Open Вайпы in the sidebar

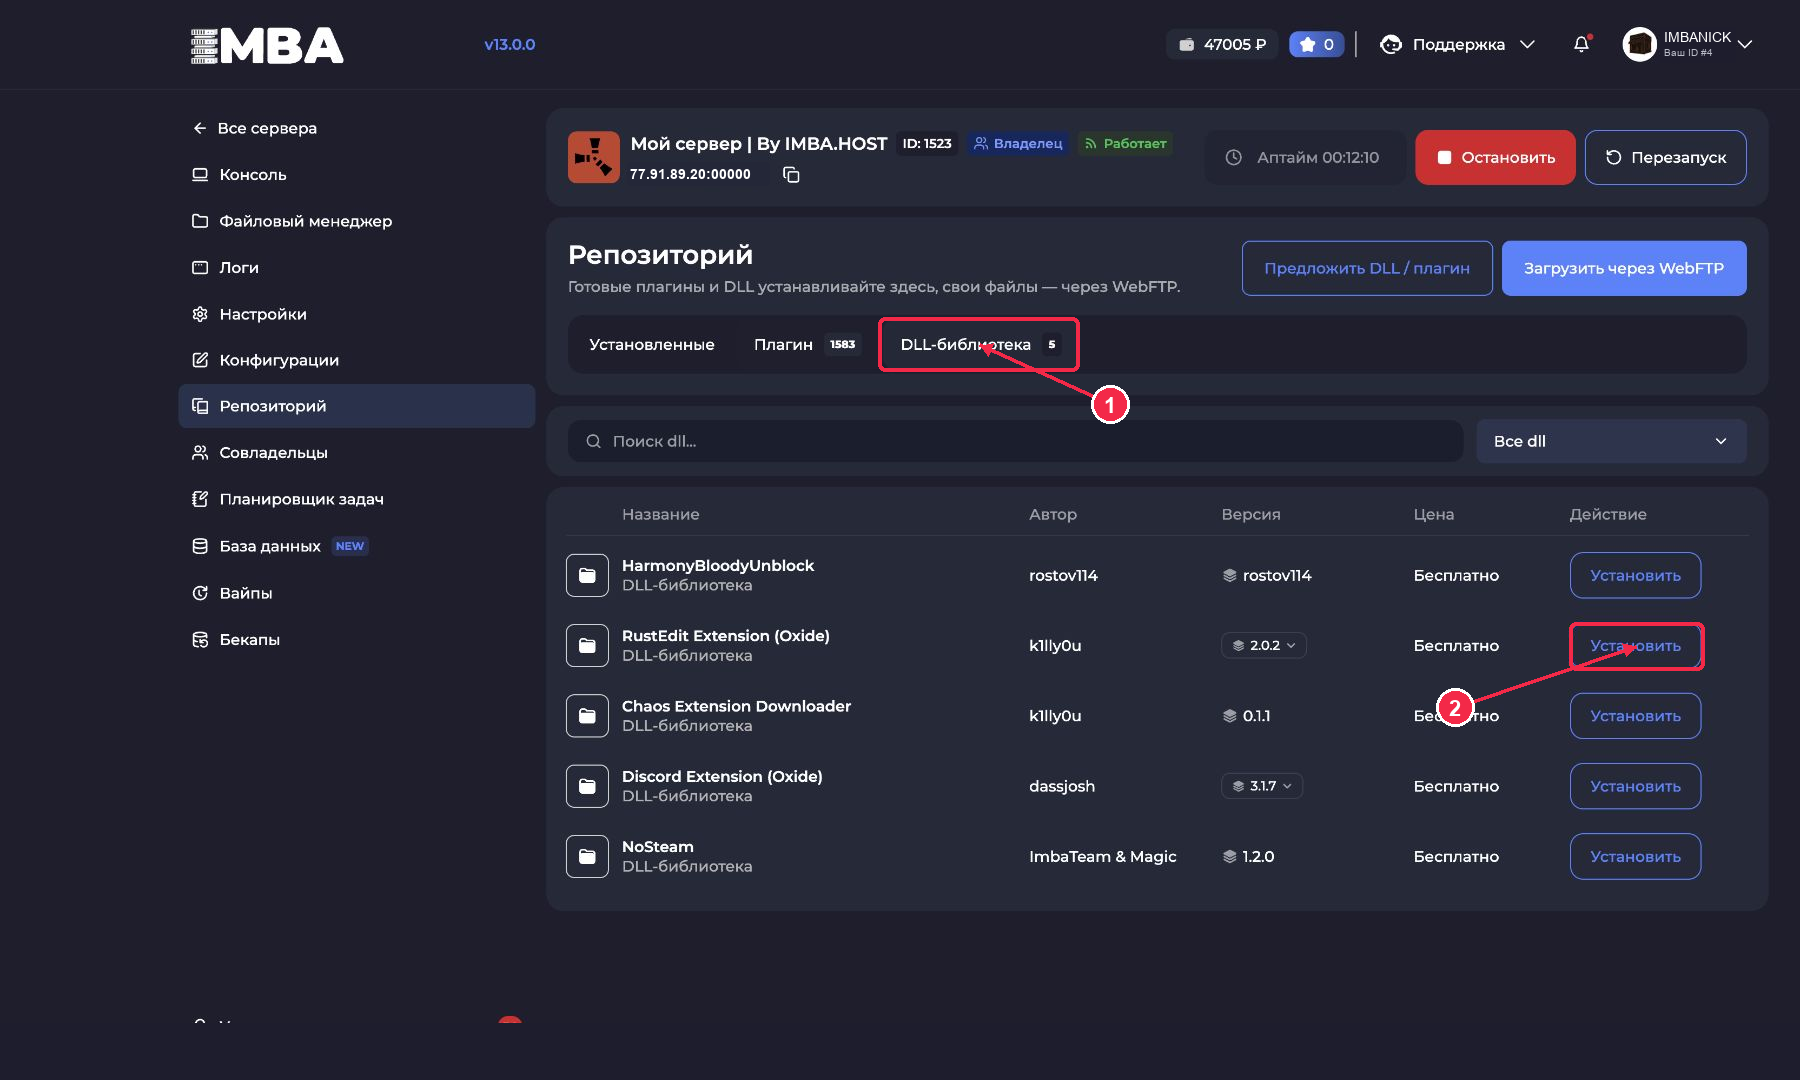pos(357,593)
